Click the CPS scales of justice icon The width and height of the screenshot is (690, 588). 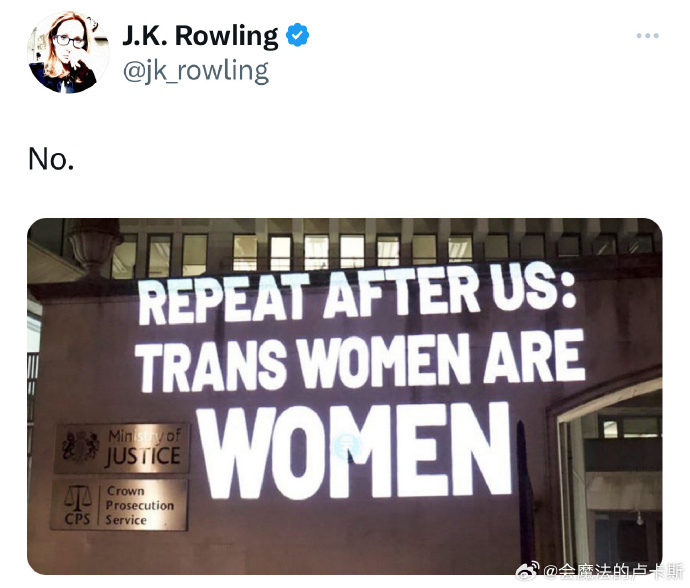77,498
